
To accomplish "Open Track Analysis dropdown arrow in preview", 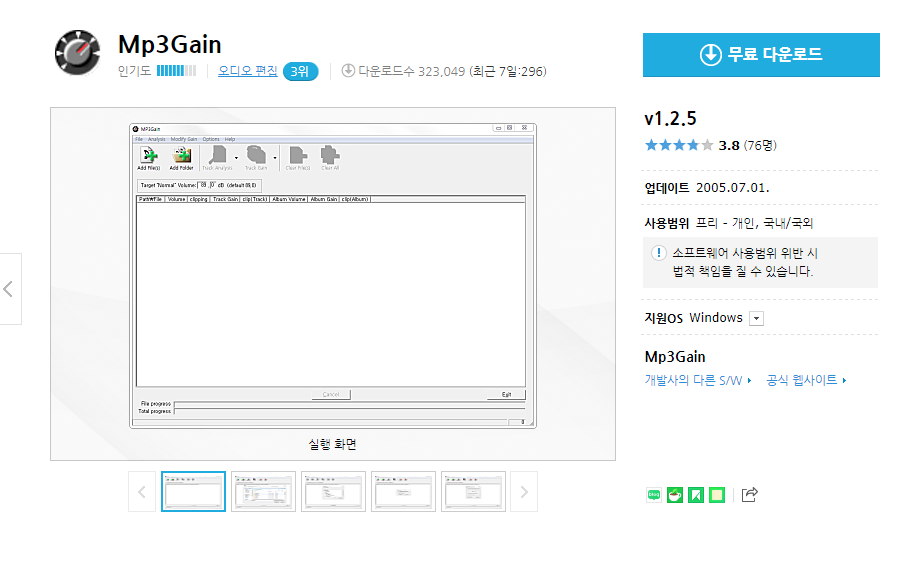I will click(237, 158).
